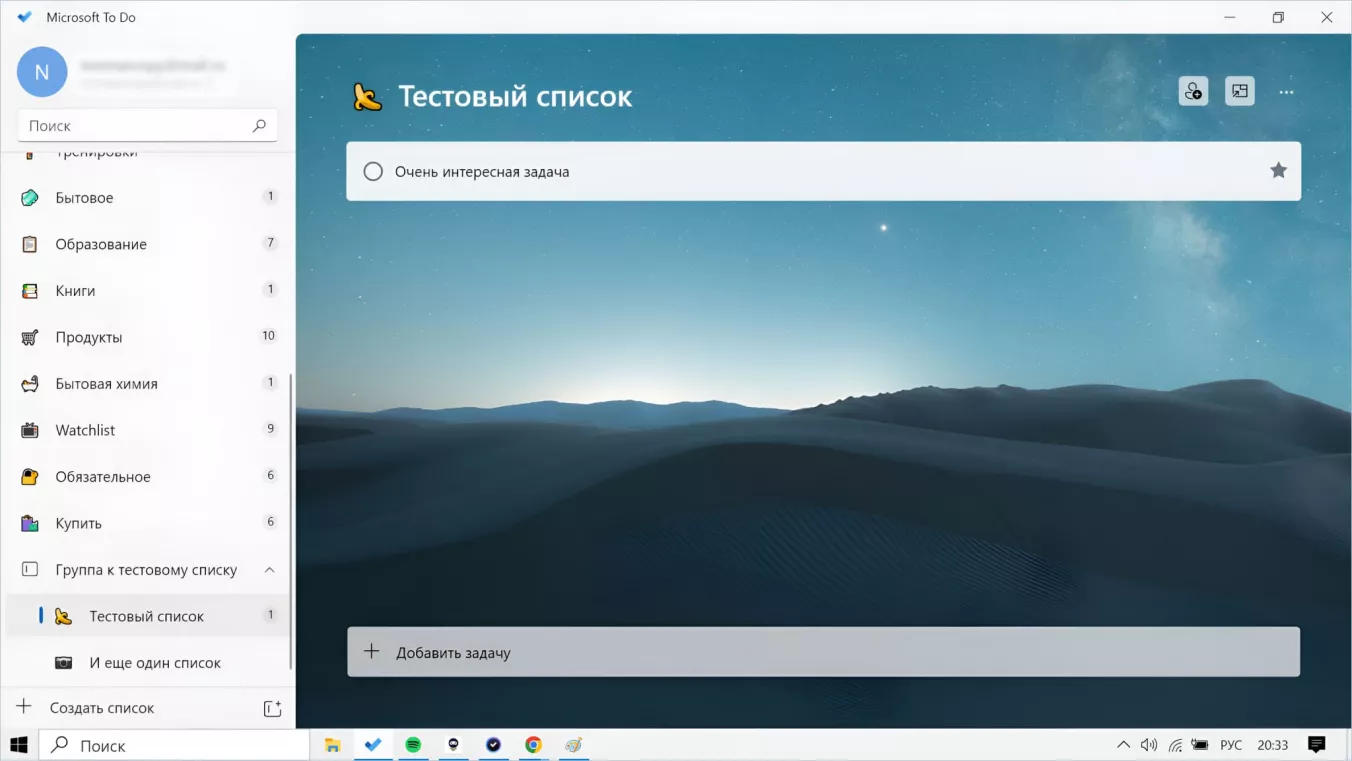The height and width of the screenshot is (761, 1352).
Task: Click the banana emoji in list title
Action: click(x=367, y=97)
